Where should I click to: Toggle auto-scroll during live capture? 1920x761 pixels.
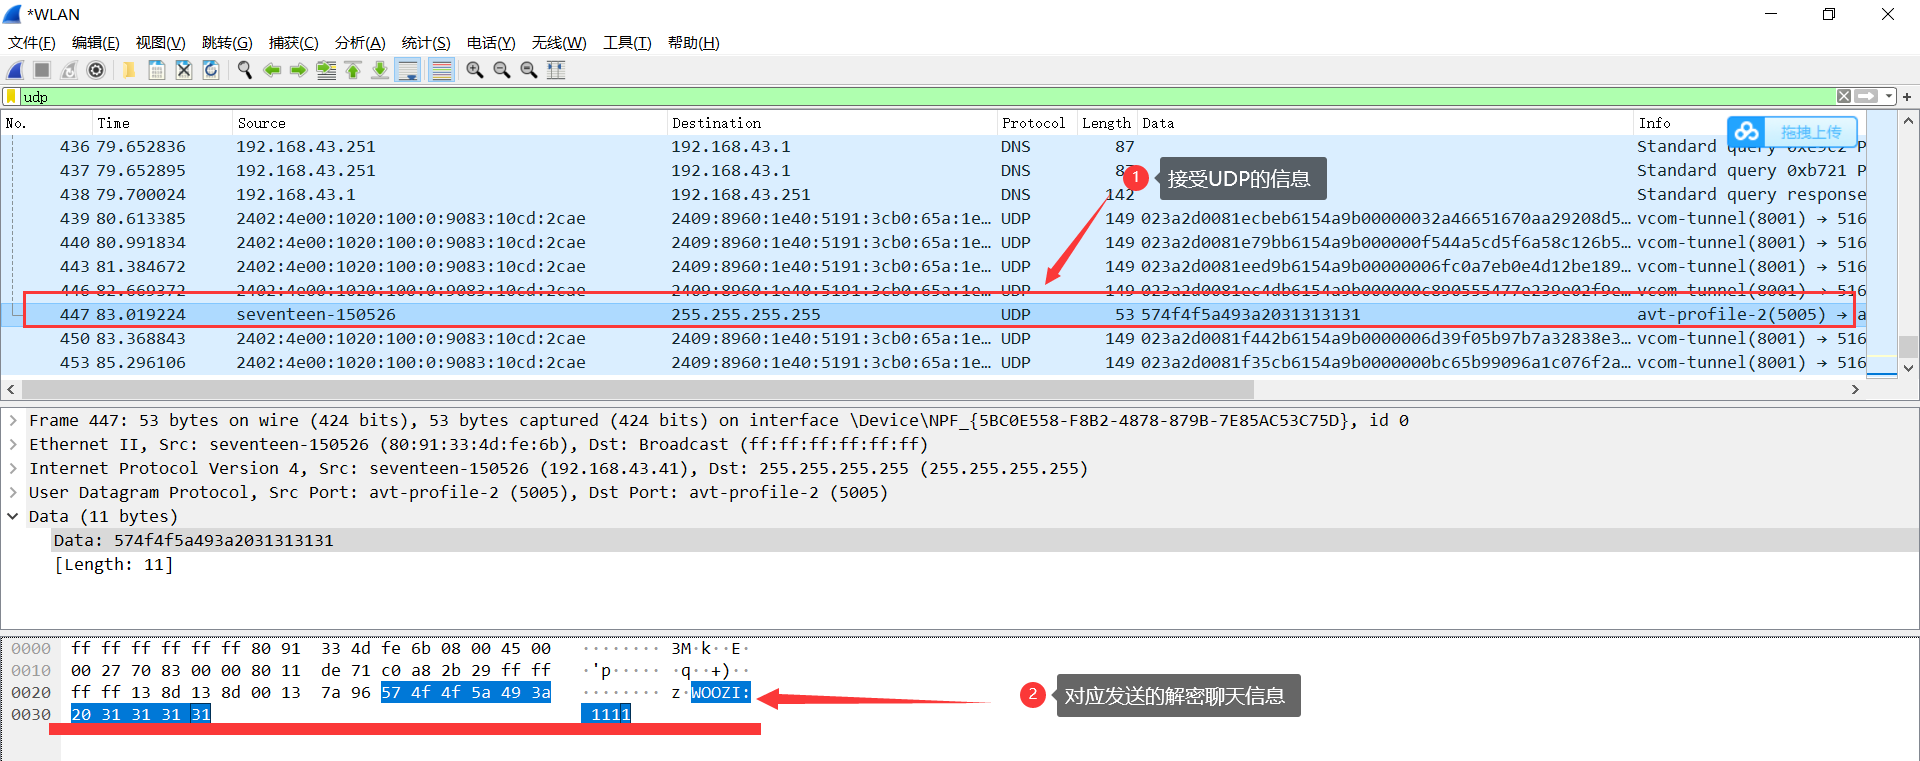tap(408, 70)
